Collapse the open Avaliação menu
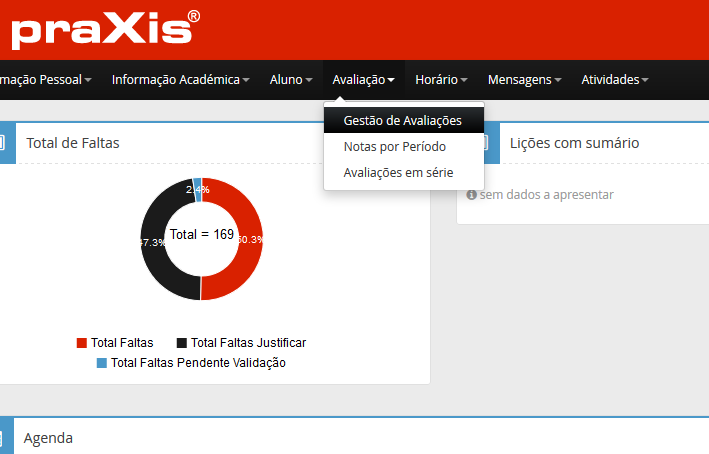Viewport: 709px width, 454px height. (363, 79)
